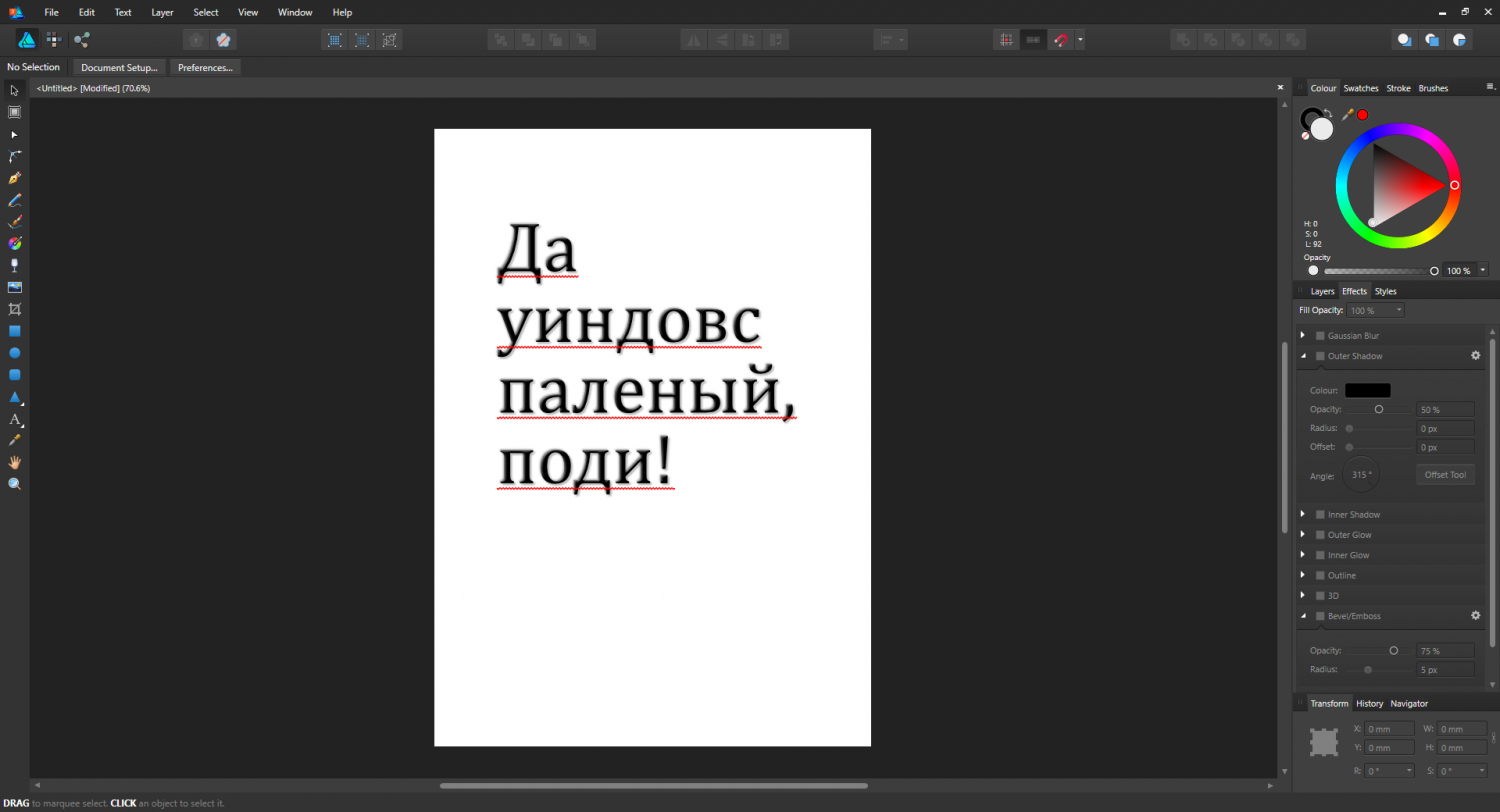
Task: Click the eyedropper in the Colour panel
Action: click(x=1347, y=115)
